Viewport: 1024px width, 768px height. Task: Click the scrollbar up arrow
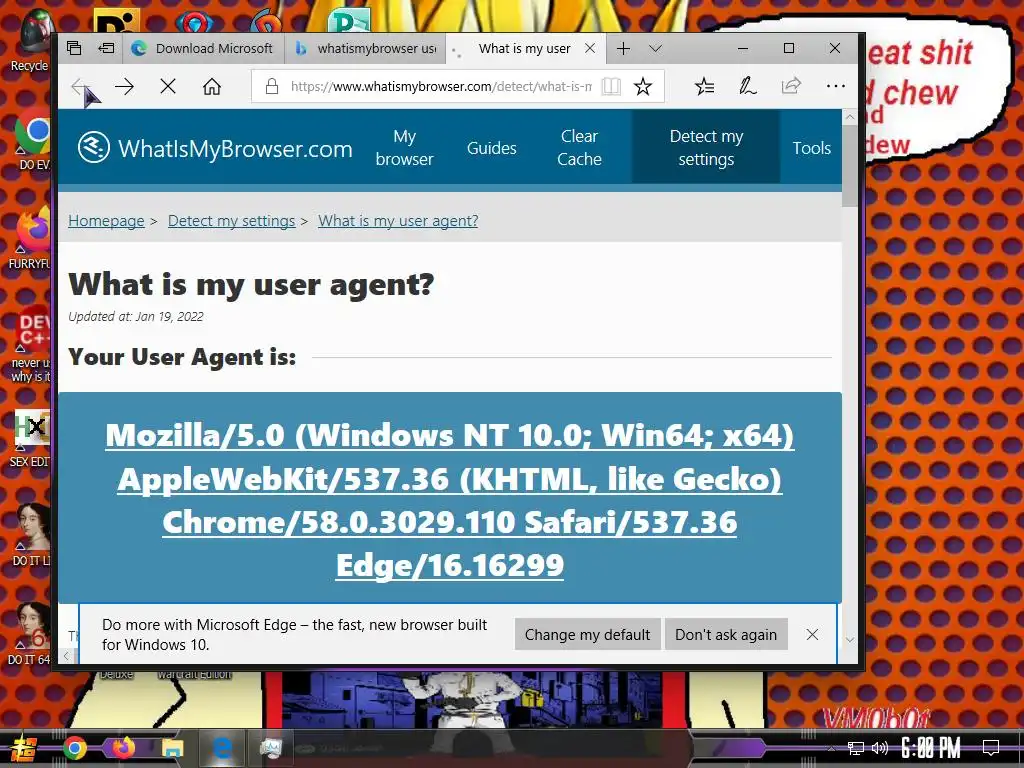[850, 118]
